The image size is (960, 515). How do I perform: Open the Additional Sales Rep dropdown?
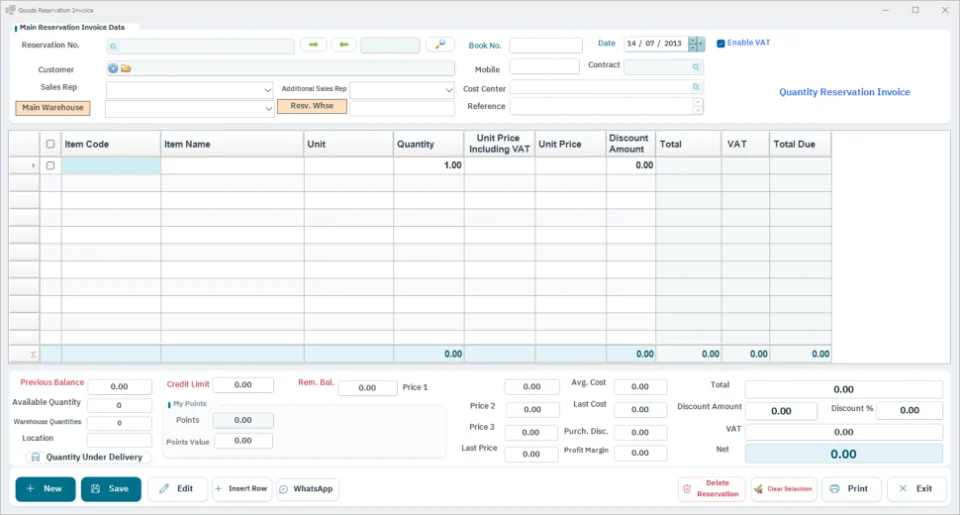[448, 90]
